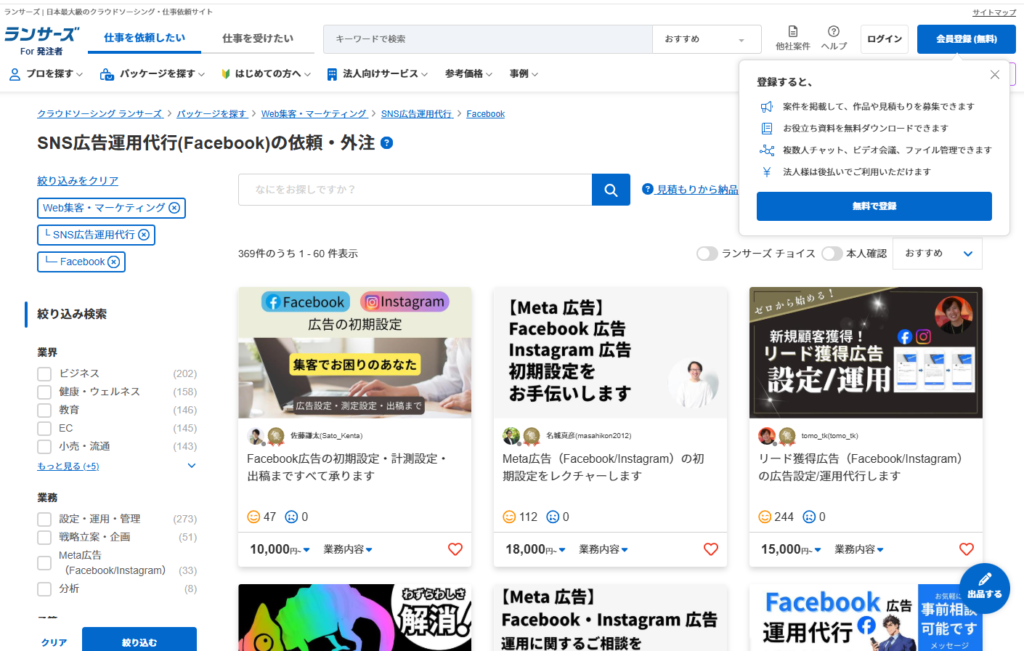Image resolution: width=1024 pixels, height=651 pixels.
Task: Check the ビジネス industry checkbox
Action: pyautogui.click(x=44, y=373)
